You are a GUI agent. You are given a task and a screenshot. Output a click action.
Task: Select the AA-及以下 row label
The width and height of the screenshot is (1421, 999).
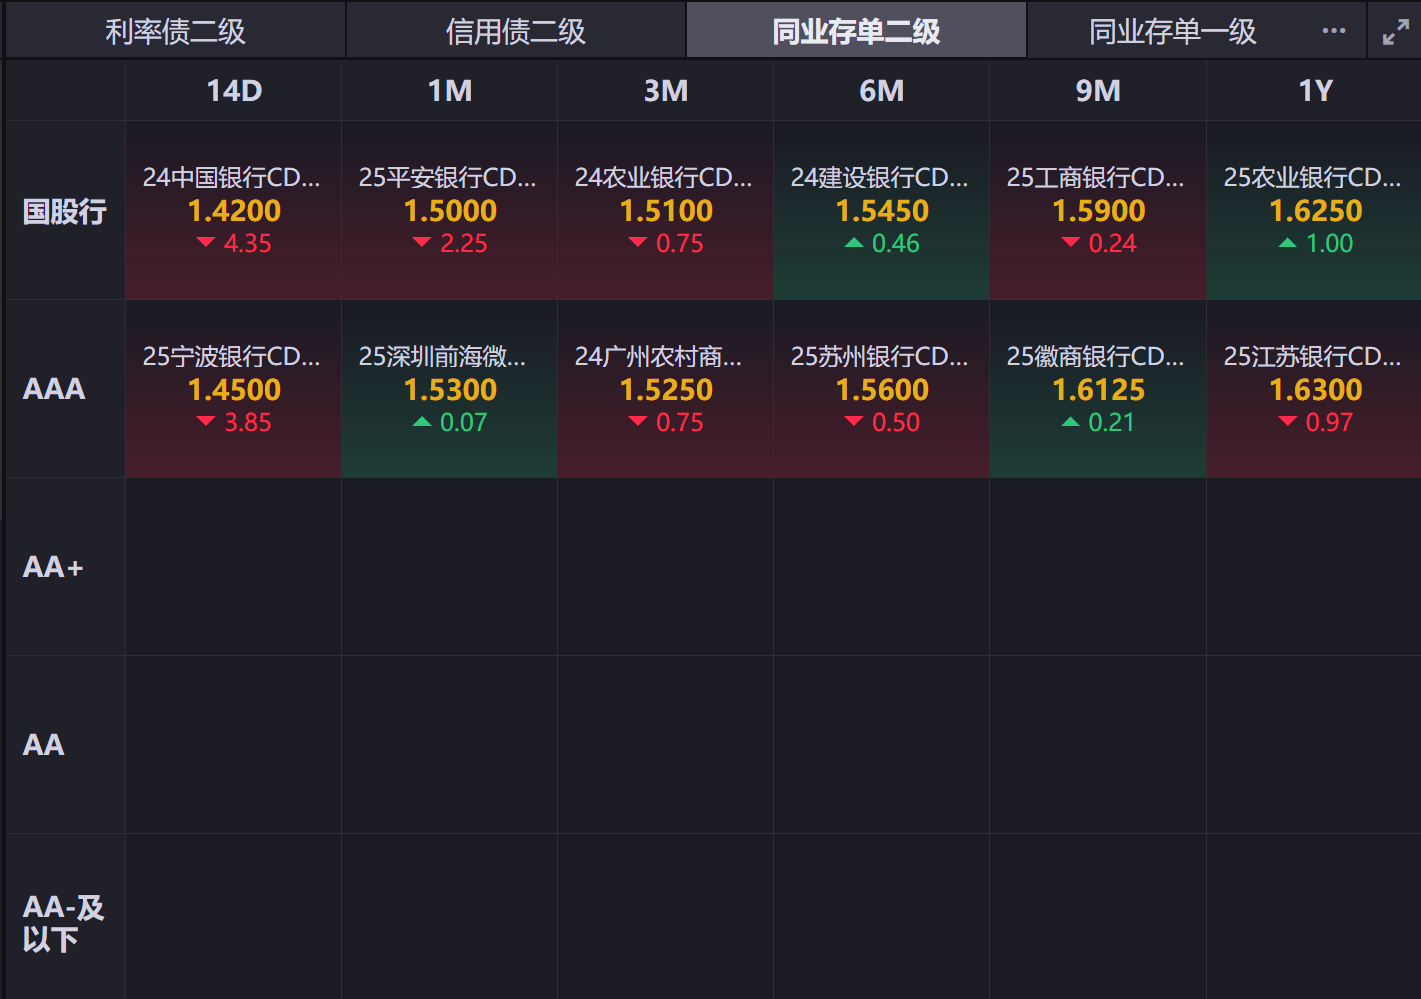pyautogui.click(x=63, y=923)
